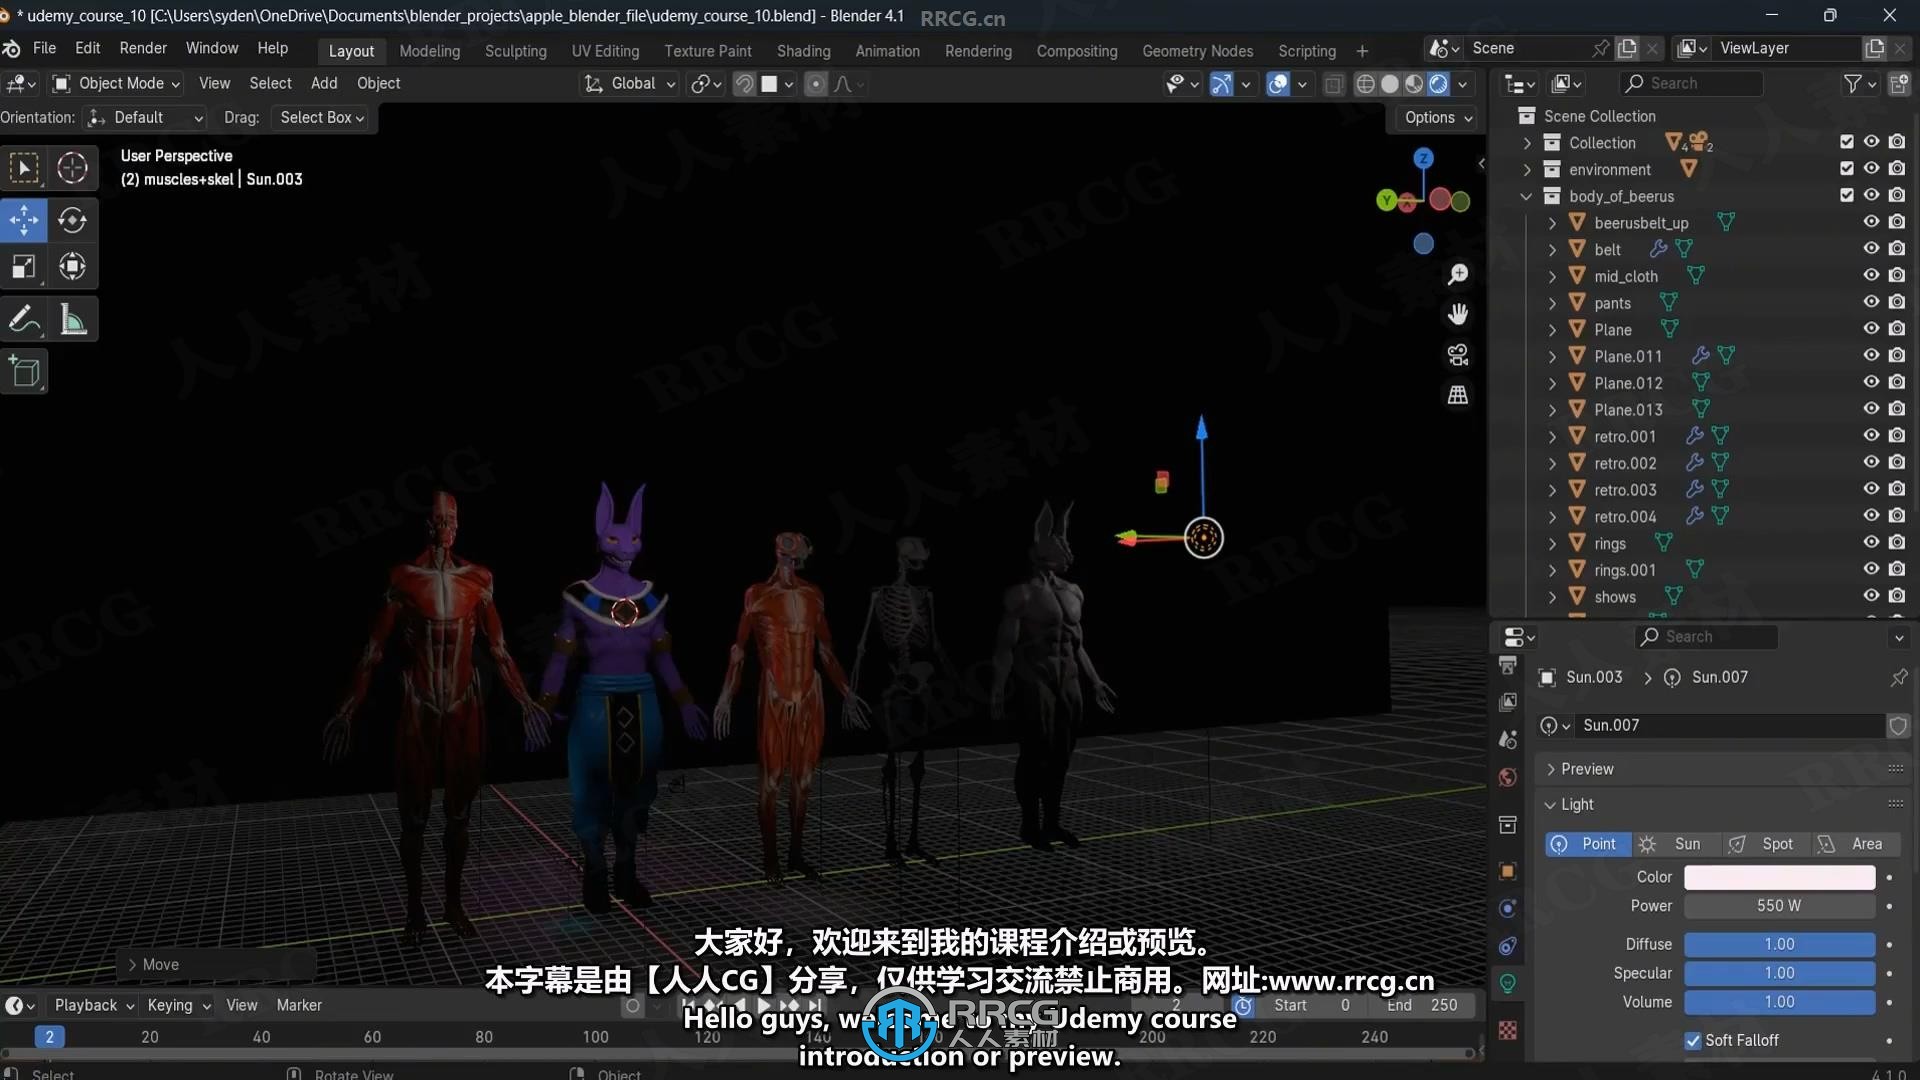Uncheck body_of_beerus collection checkbox
This screenshot has height=1080, width=1920.
point(1846,196)
